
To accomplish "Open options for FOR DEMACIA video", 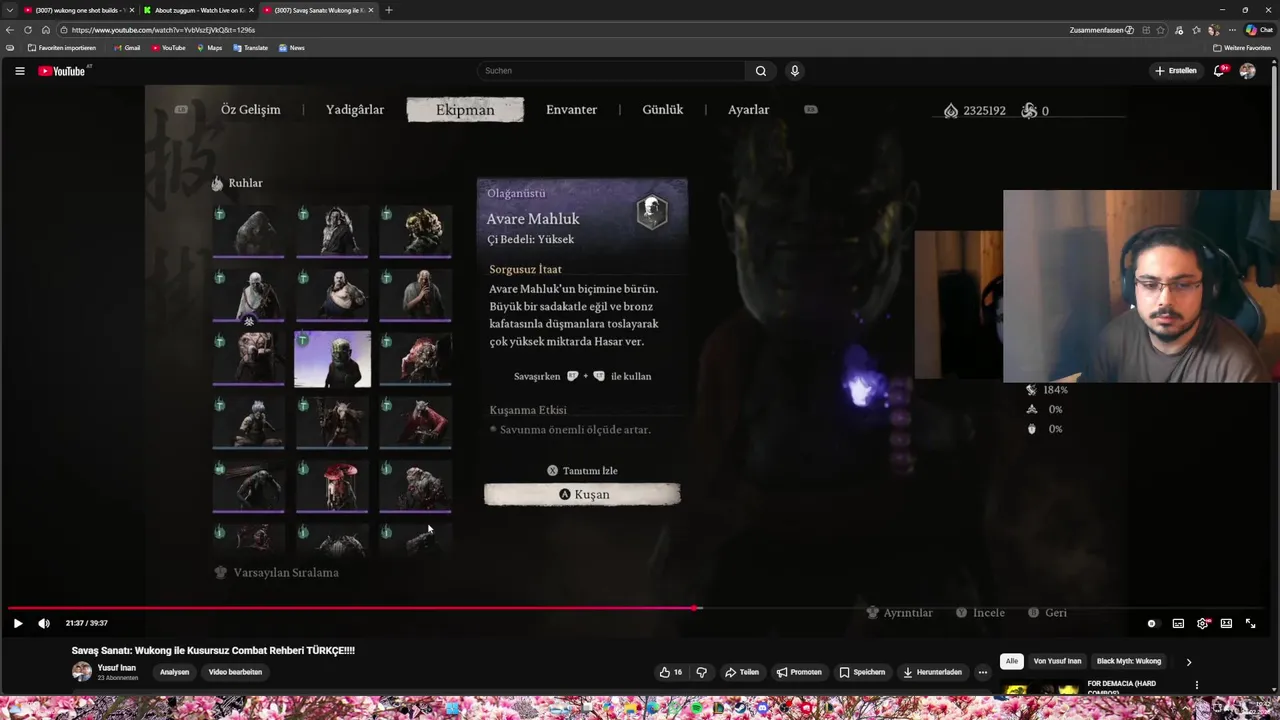I will click(1196, 685).
